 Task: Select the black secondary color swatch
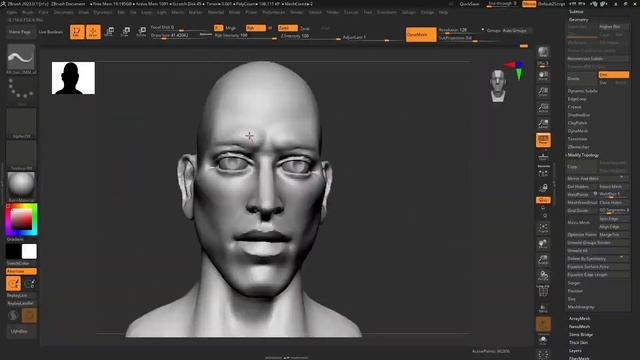coord(13,251)
